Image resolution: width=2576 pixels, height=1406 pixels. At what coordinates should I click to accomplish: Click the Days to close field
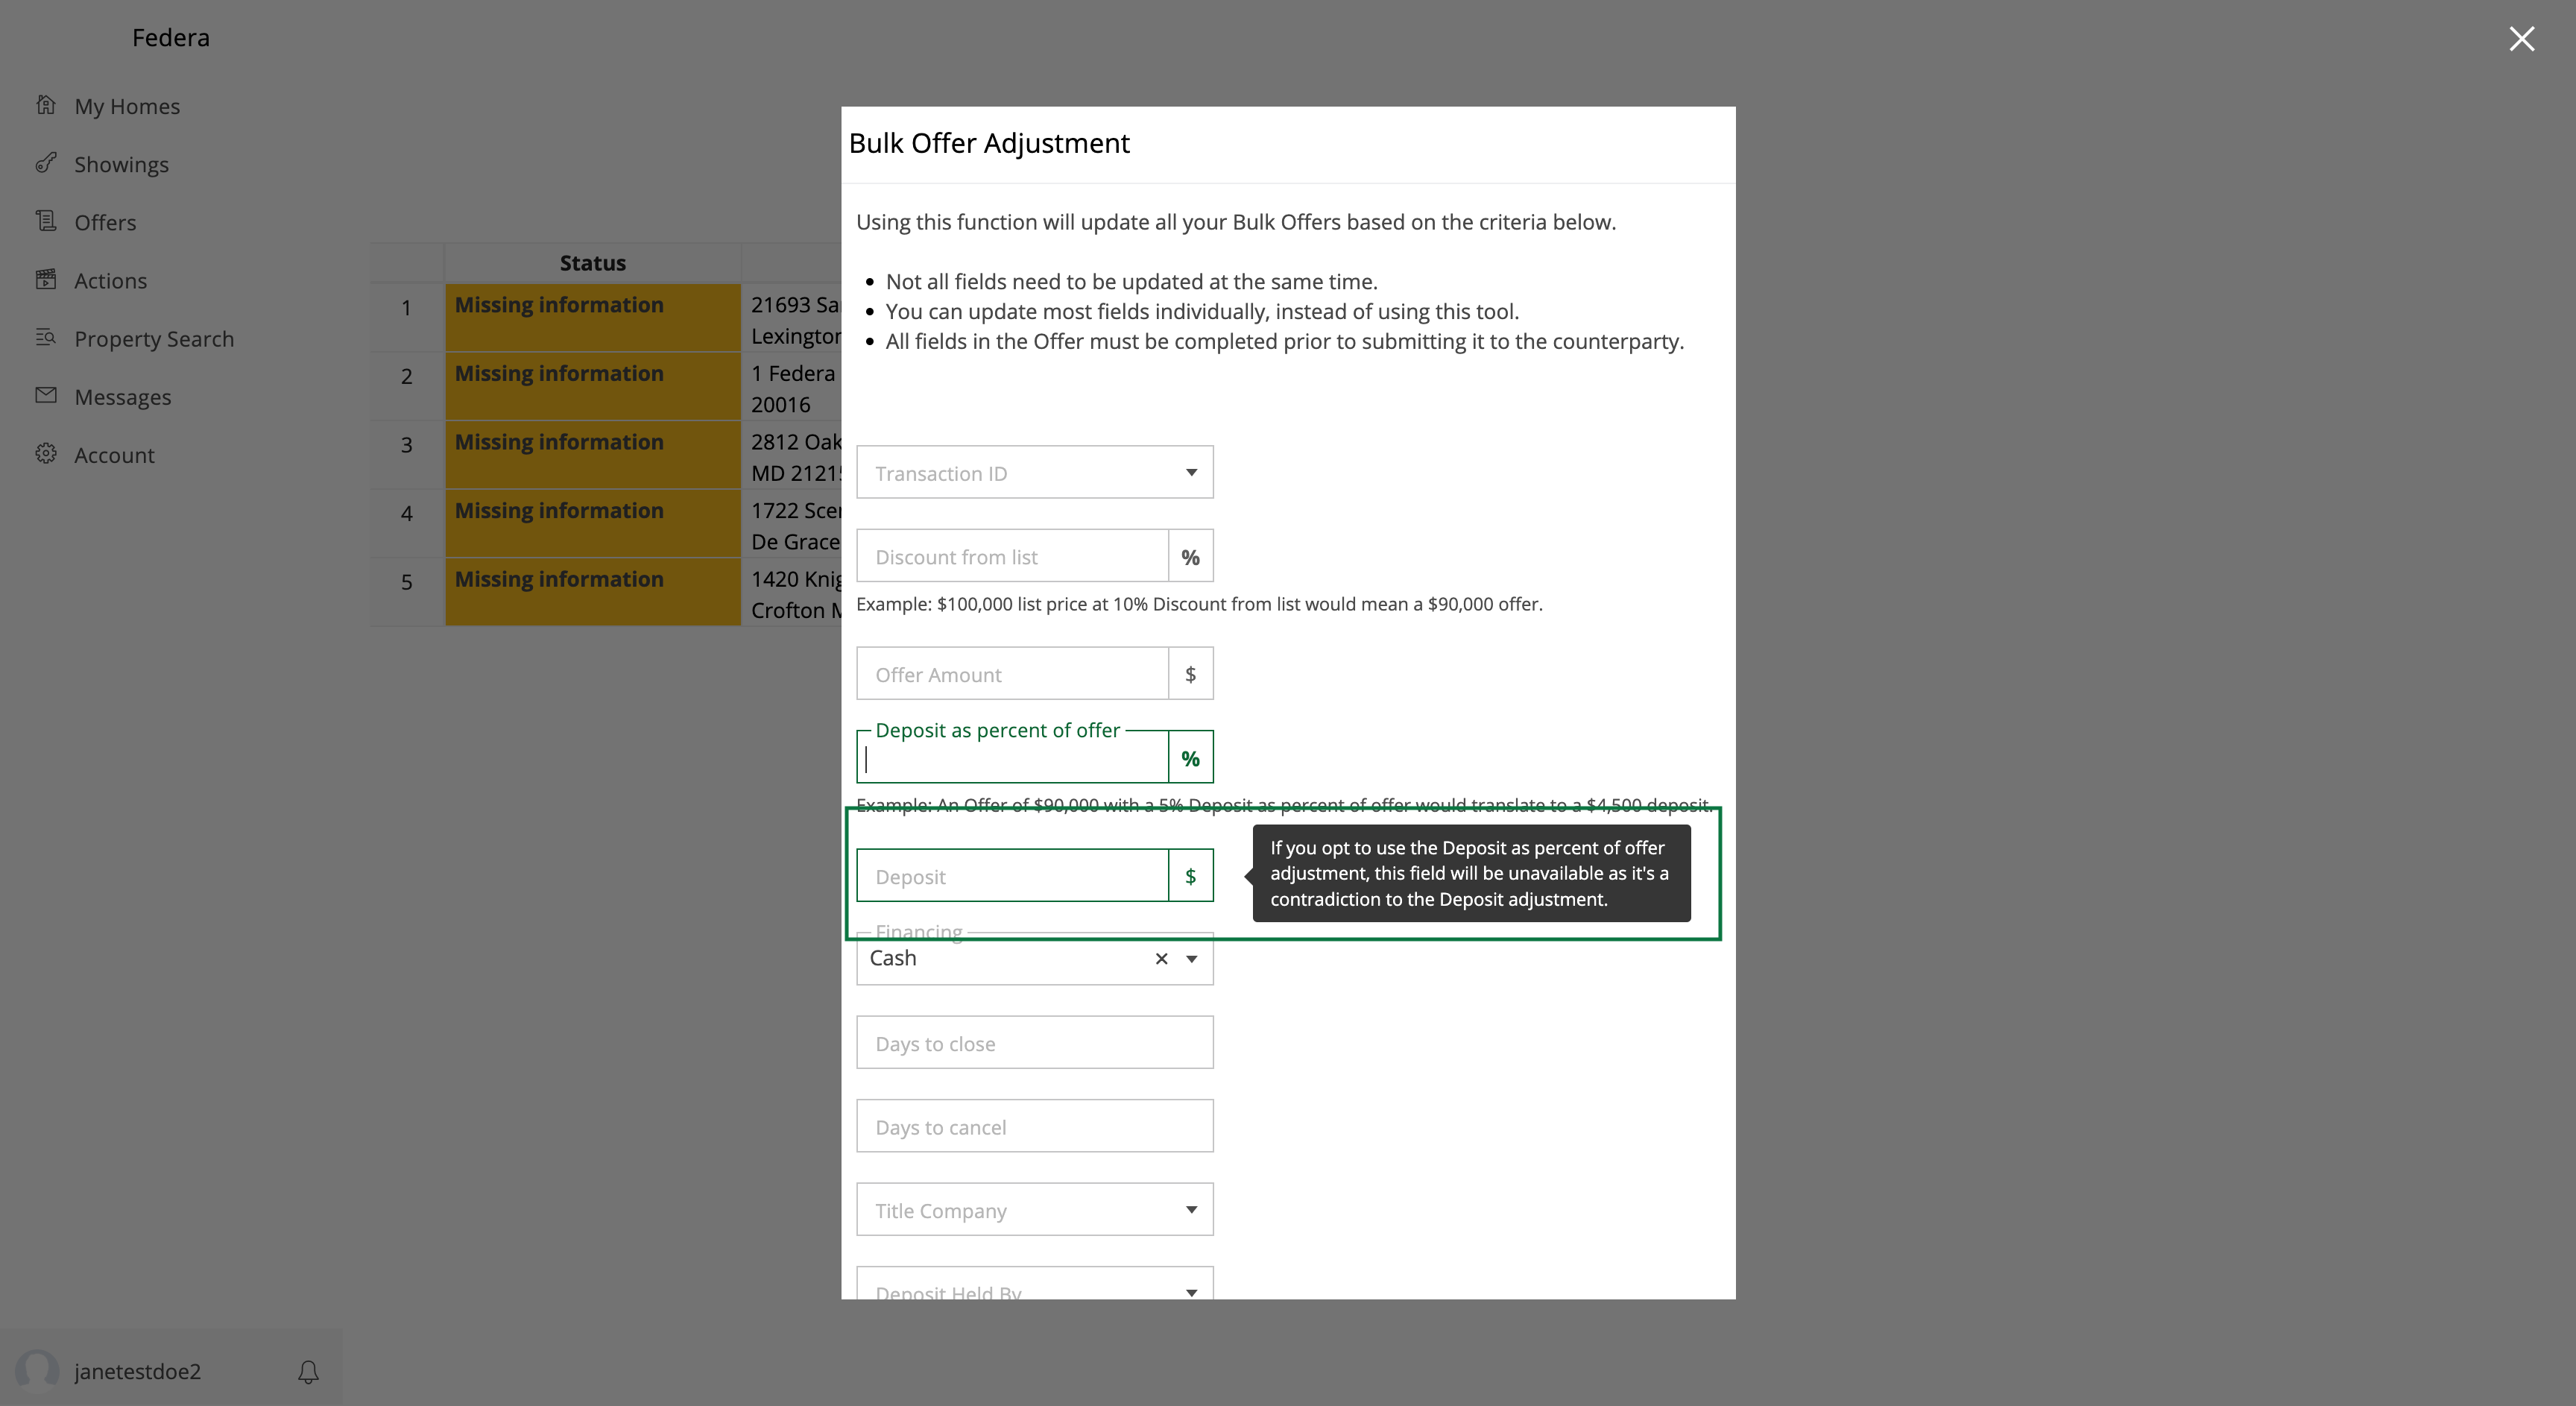[x=1035, y=1043]
